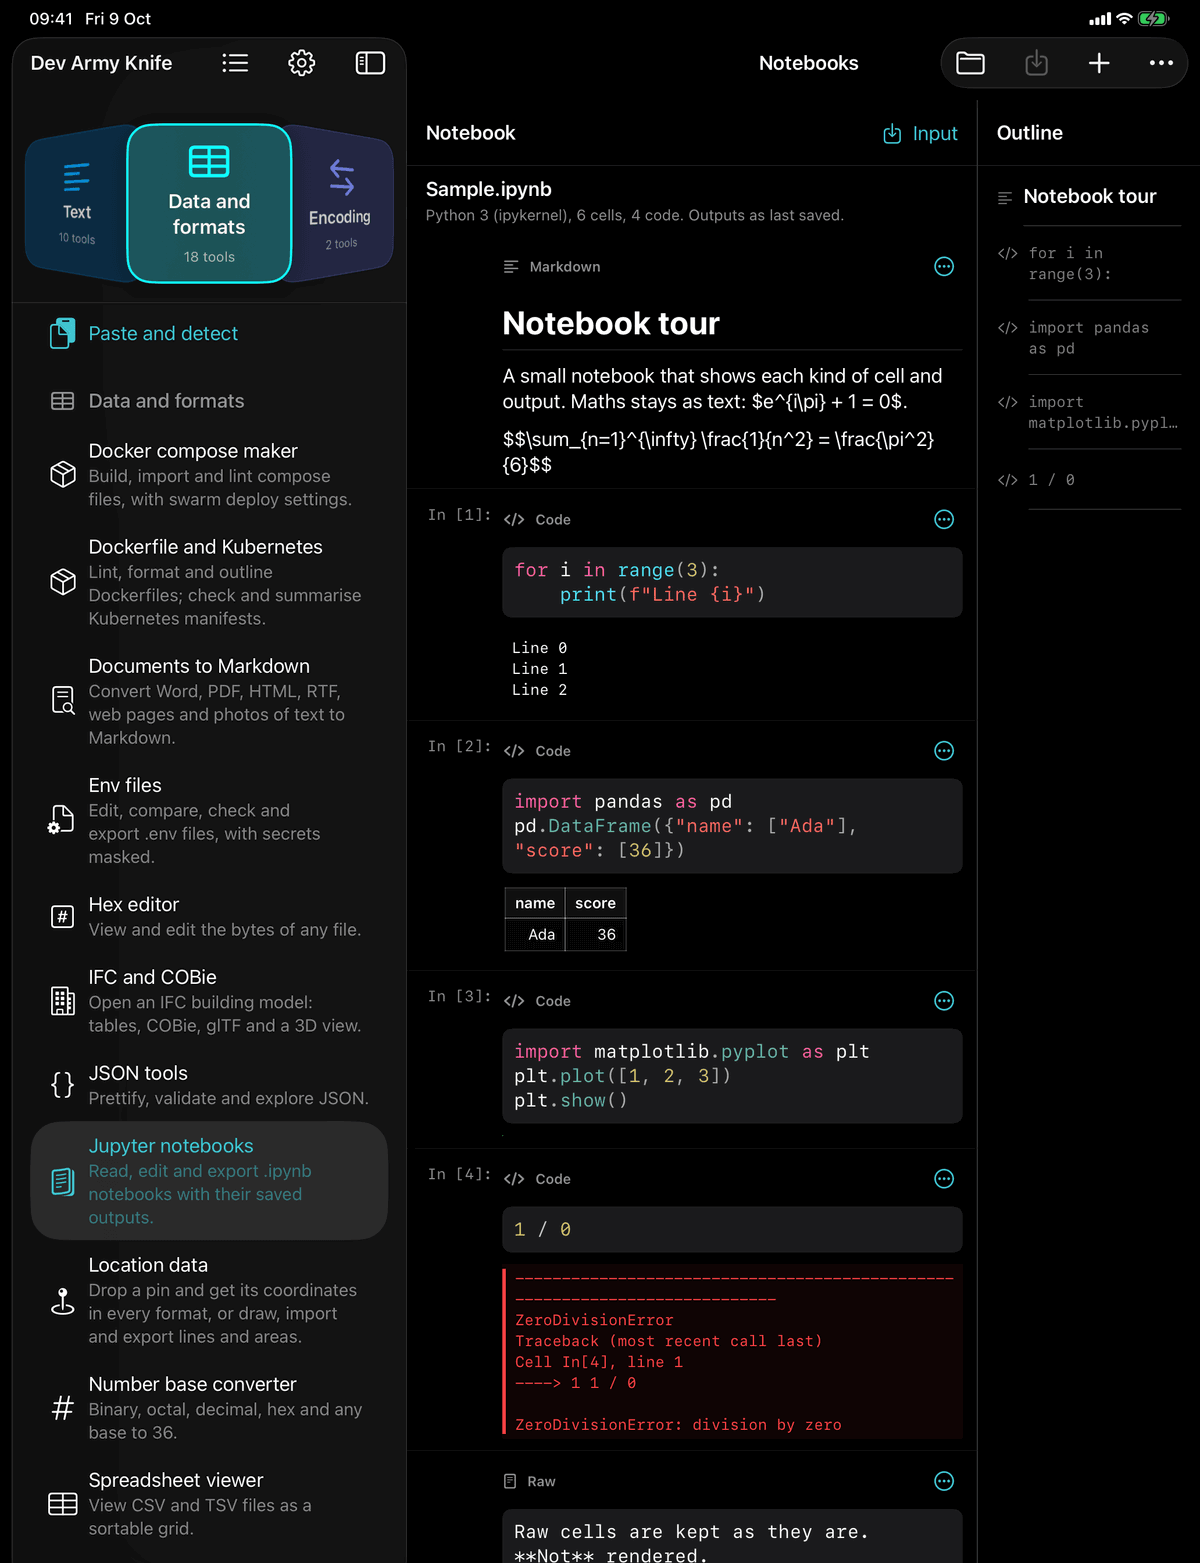Open options for the Raw cell
The width and height of the screenshot is (1200, 1563).
coord(944,1481)
